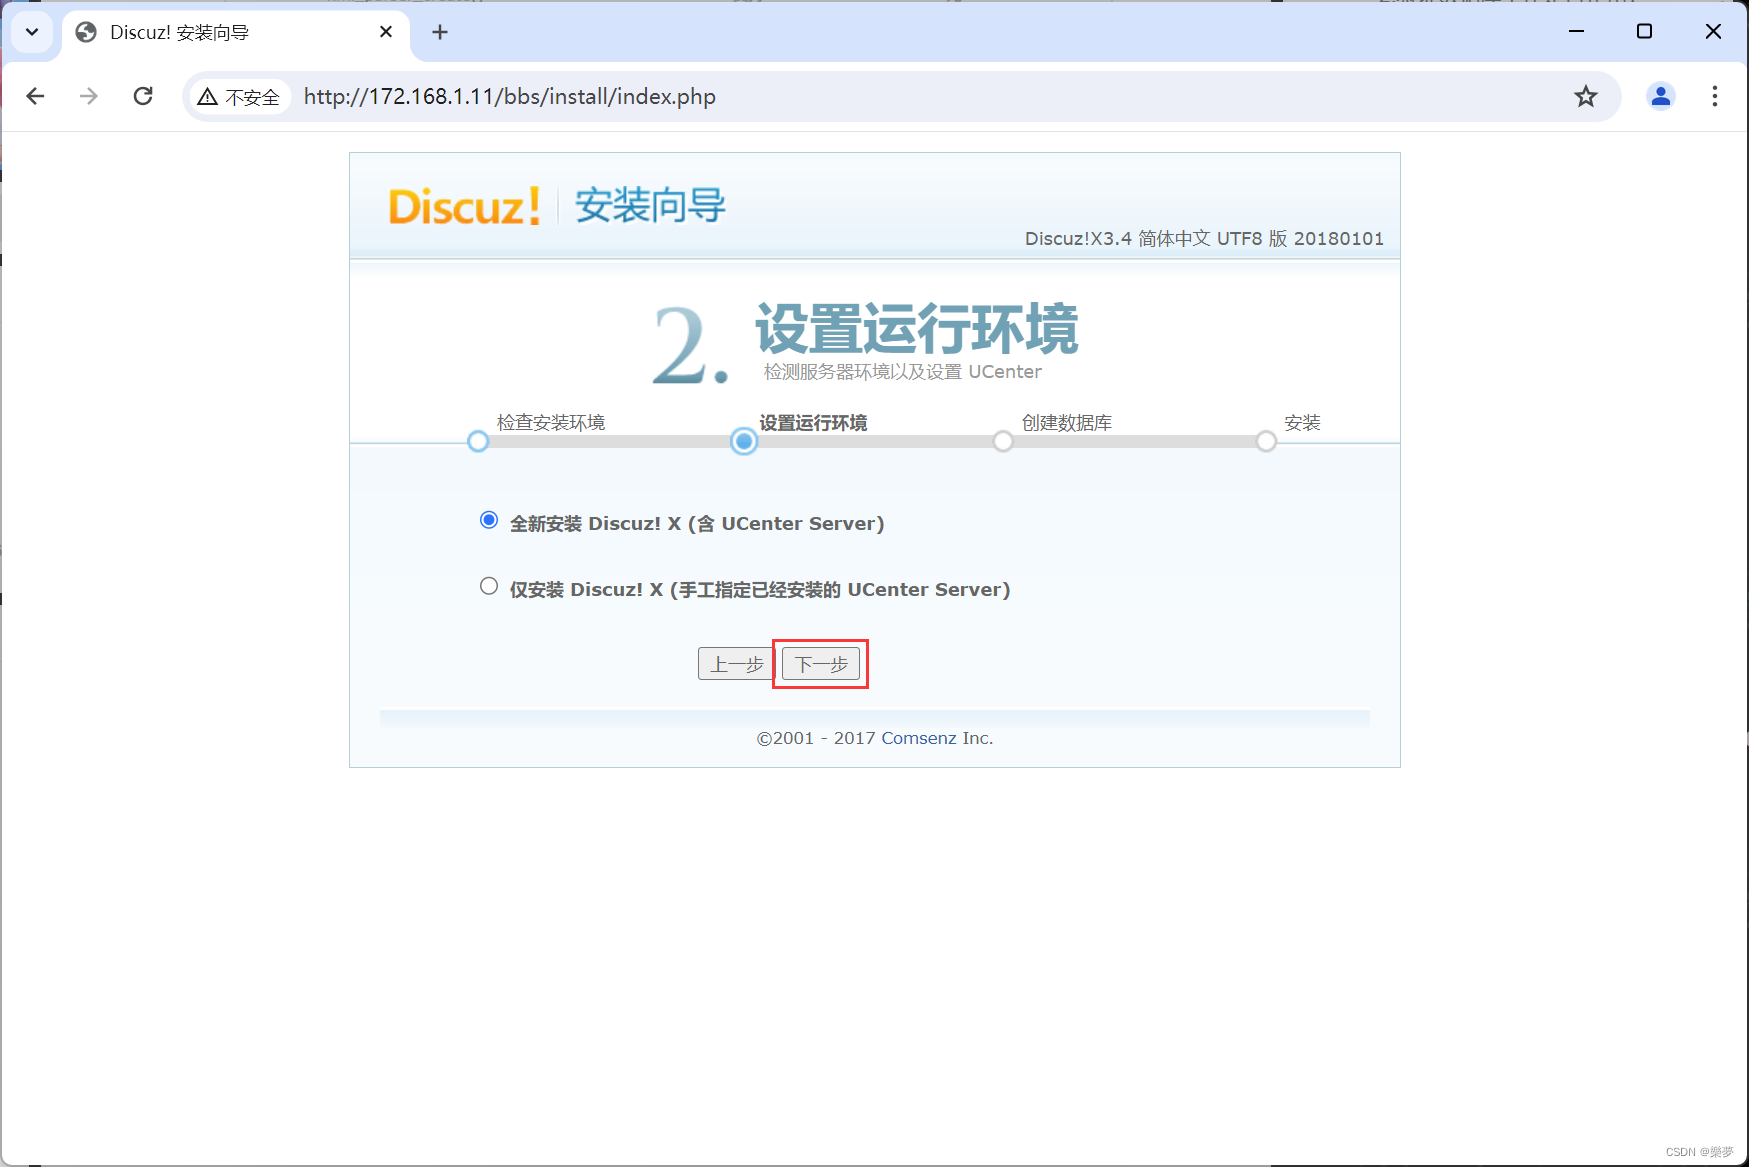Click the browser forward arrow
Viewport: 1749px width, 1167px height.
click(x=89, y=96)
